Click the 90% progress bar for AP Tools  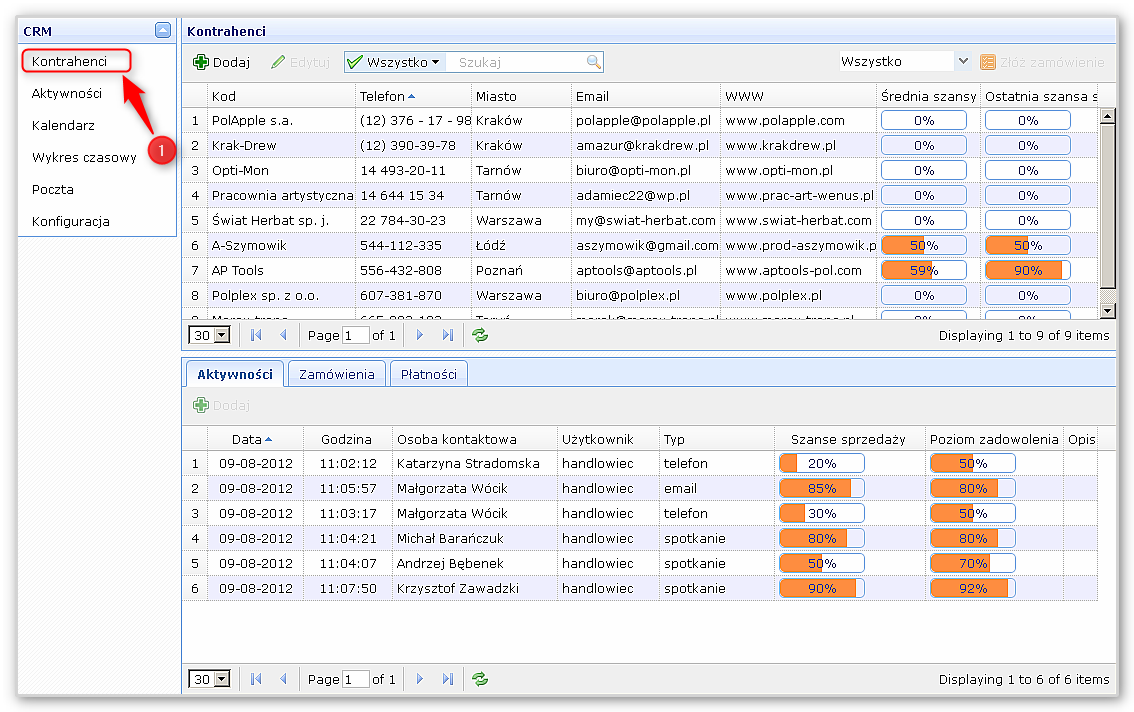pos(1027,270)
